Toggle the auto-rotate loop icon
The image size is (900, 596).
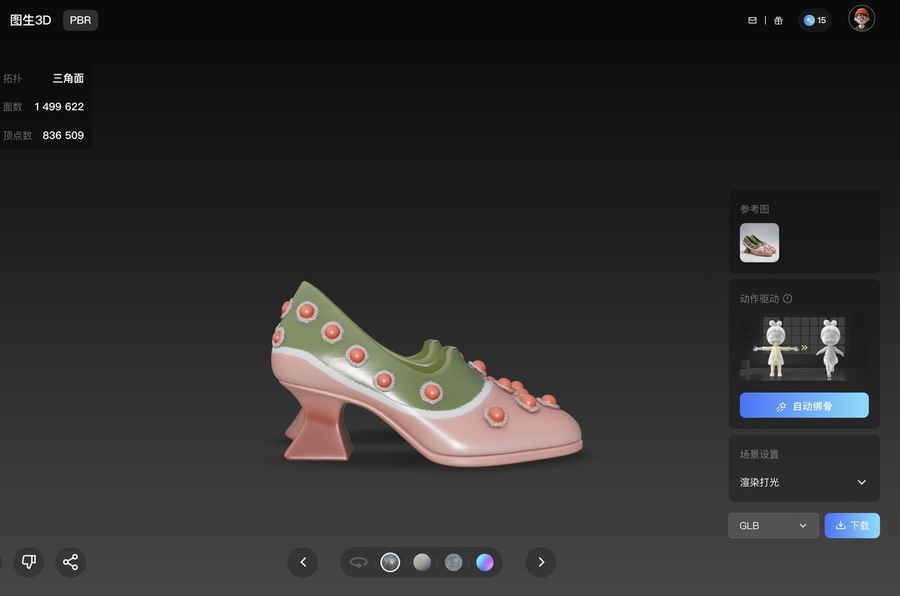[x=358, y=562]
